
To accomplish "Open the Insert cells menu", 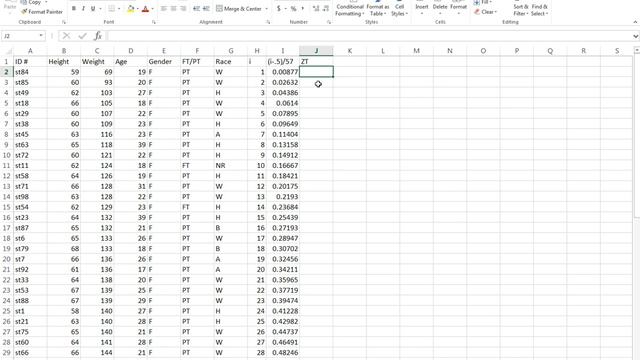I will click(x=422, y=8).
